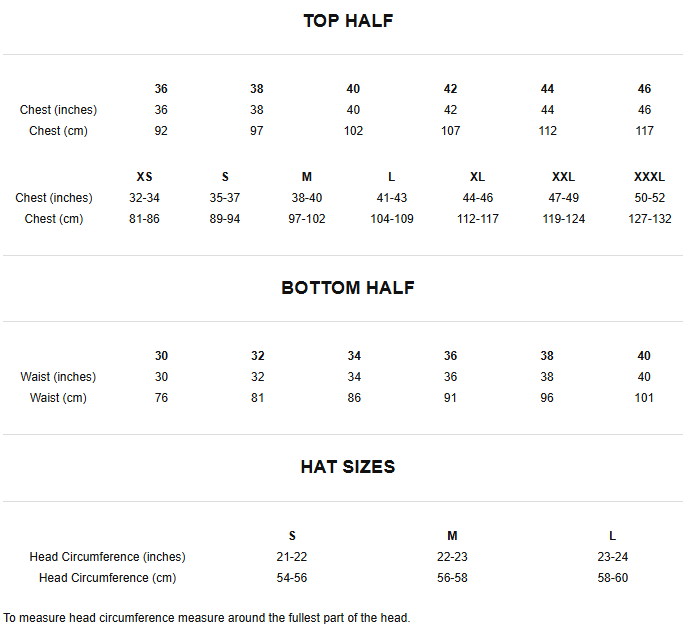Click waist value 76 cm

(x=161, y=398)
